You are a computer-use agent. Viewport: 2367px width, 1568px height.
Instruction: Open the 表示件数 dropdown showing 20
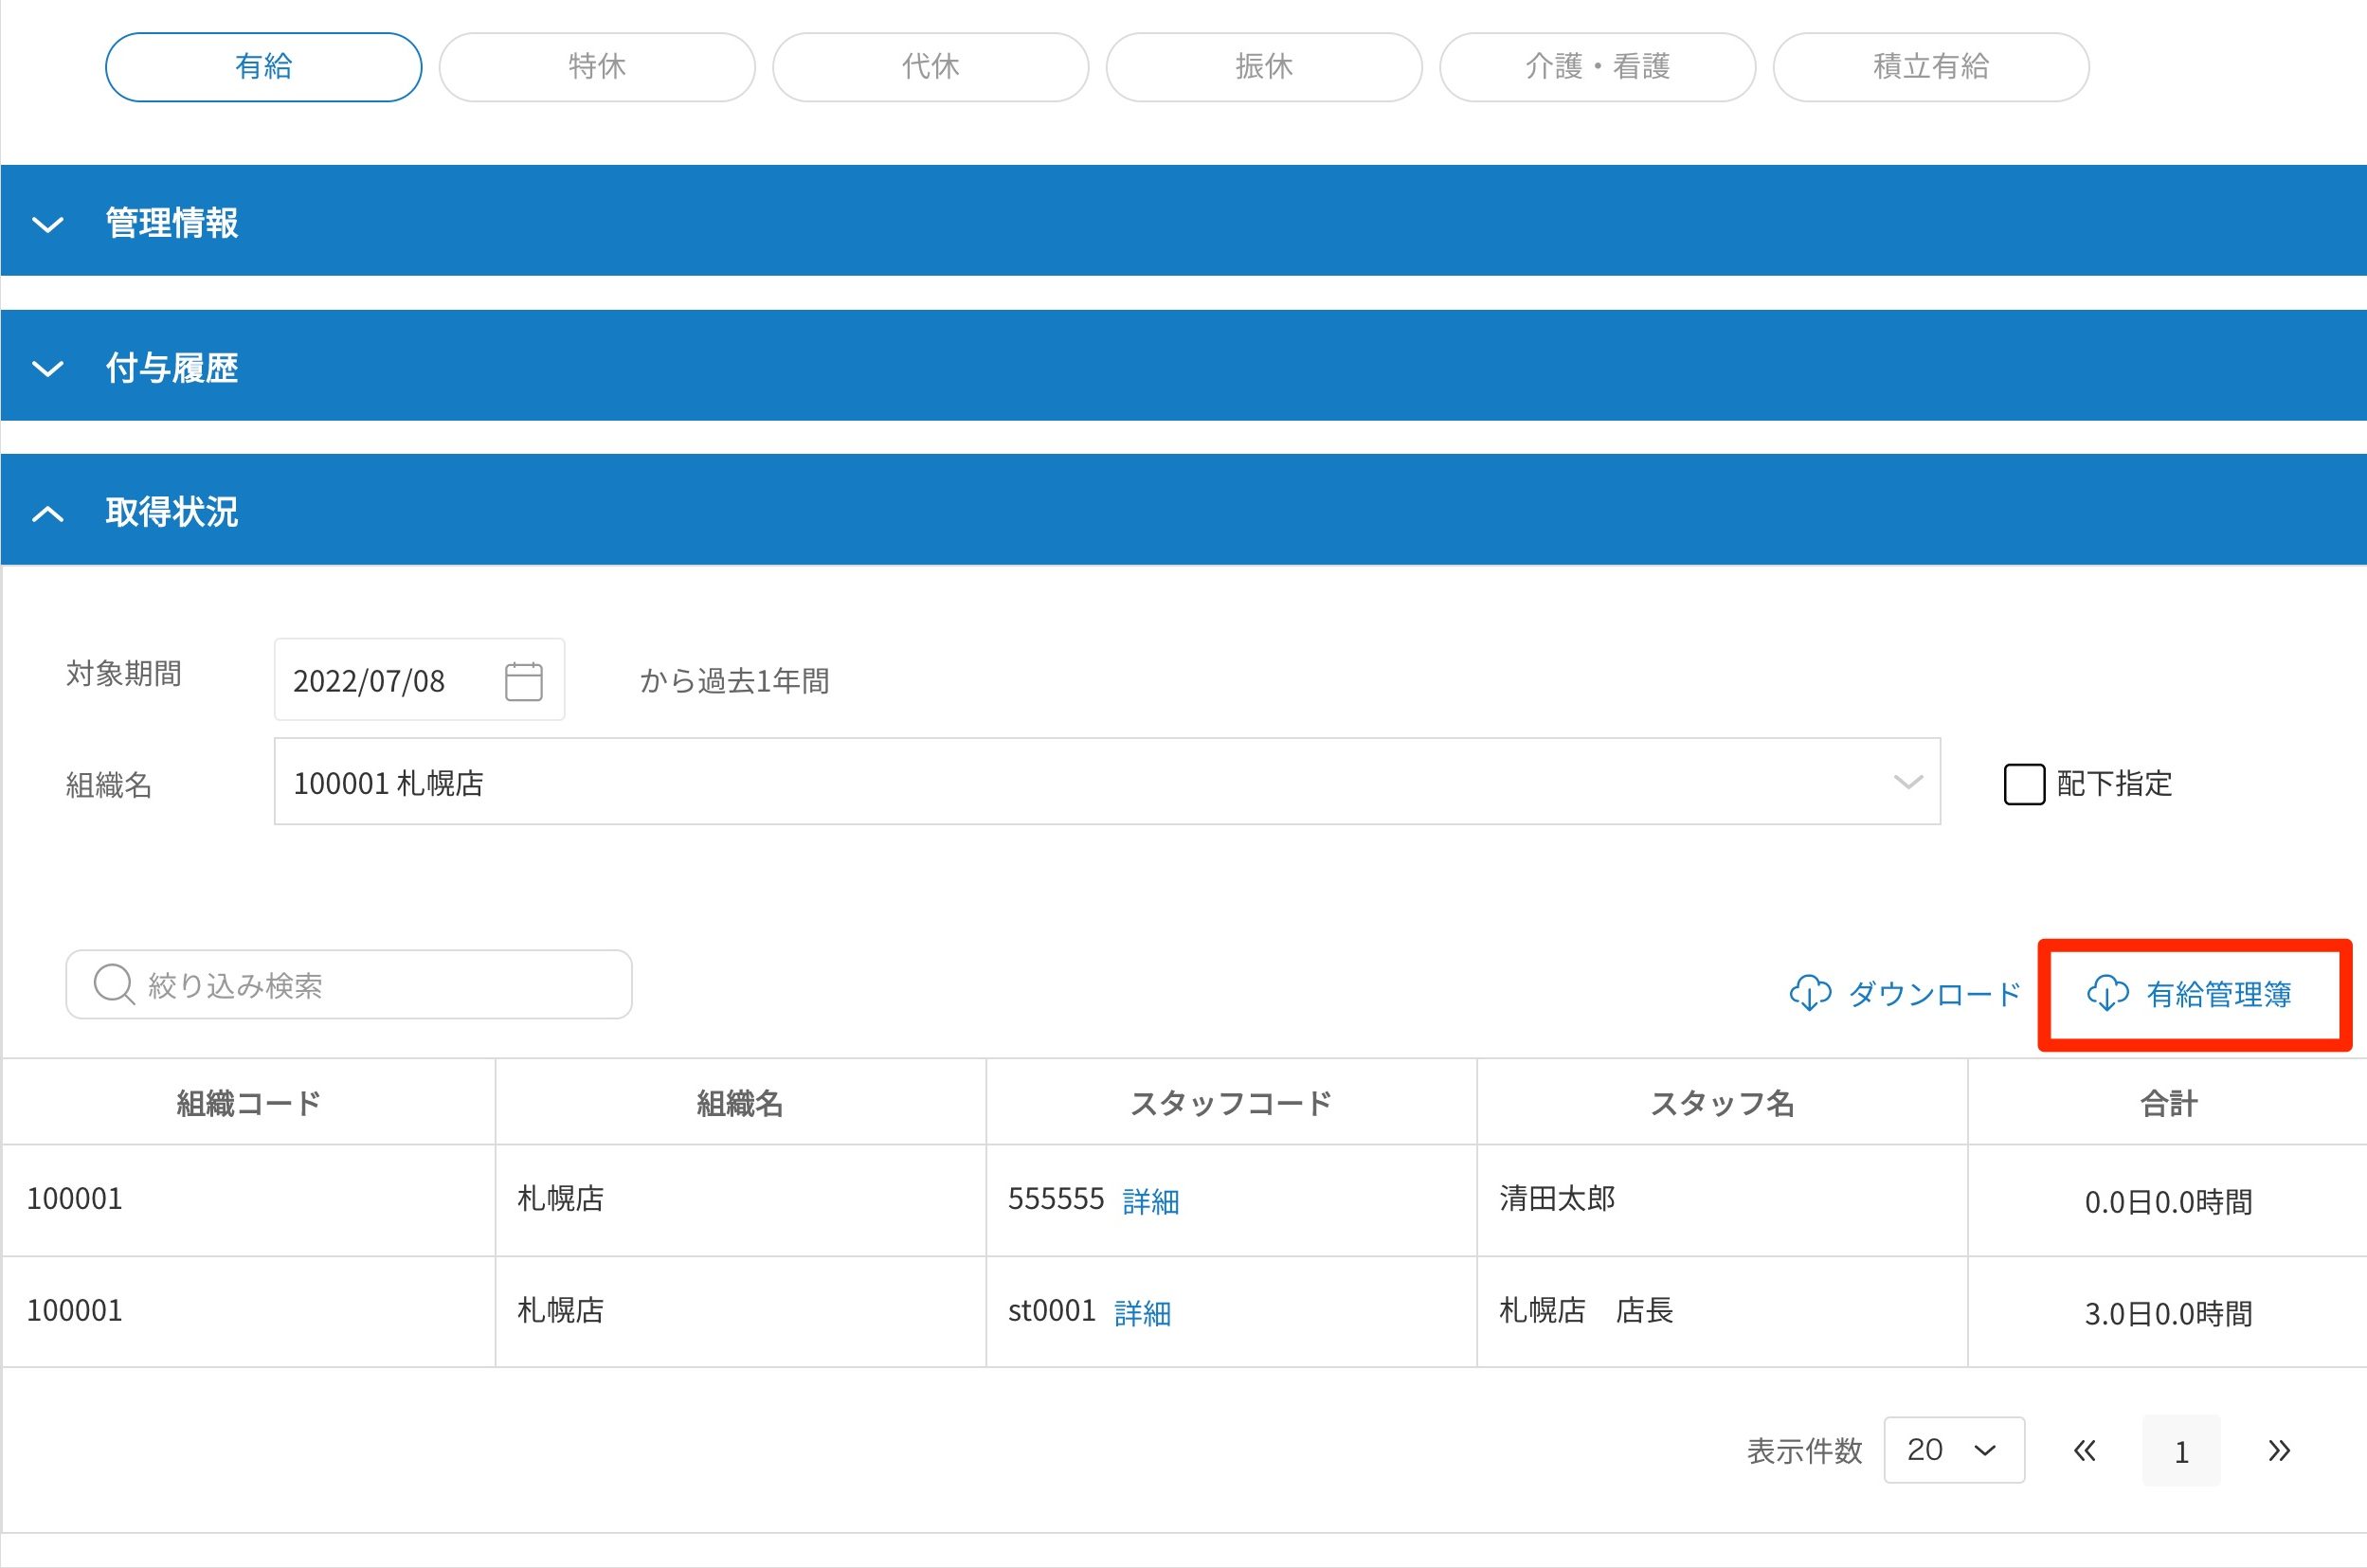tap(1953, 1450)
